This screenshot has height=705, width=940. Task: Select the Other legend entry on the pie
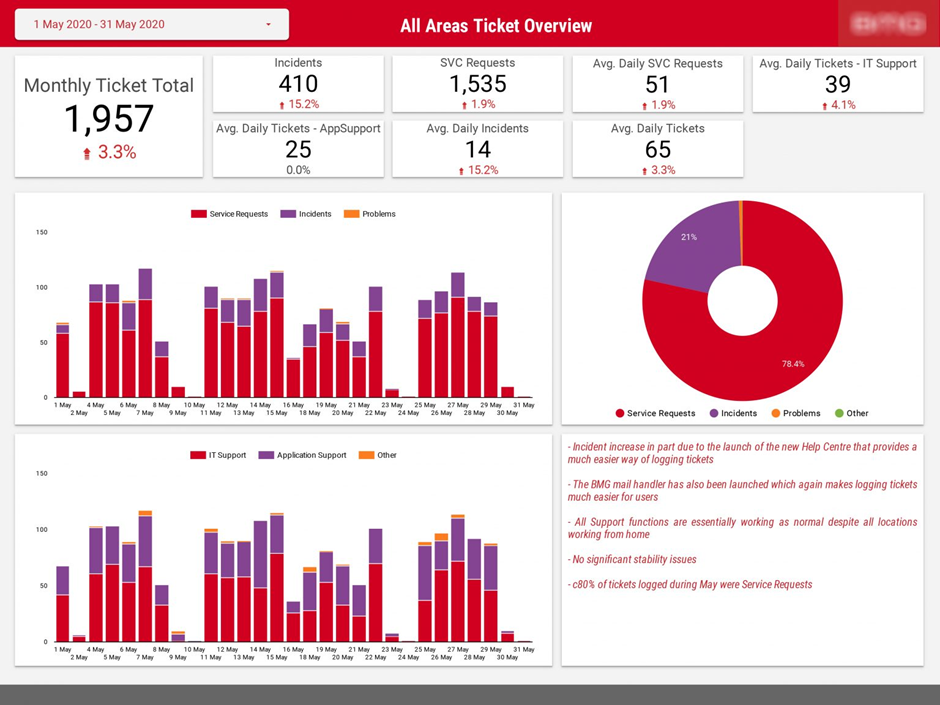click(x=852, y=413)
